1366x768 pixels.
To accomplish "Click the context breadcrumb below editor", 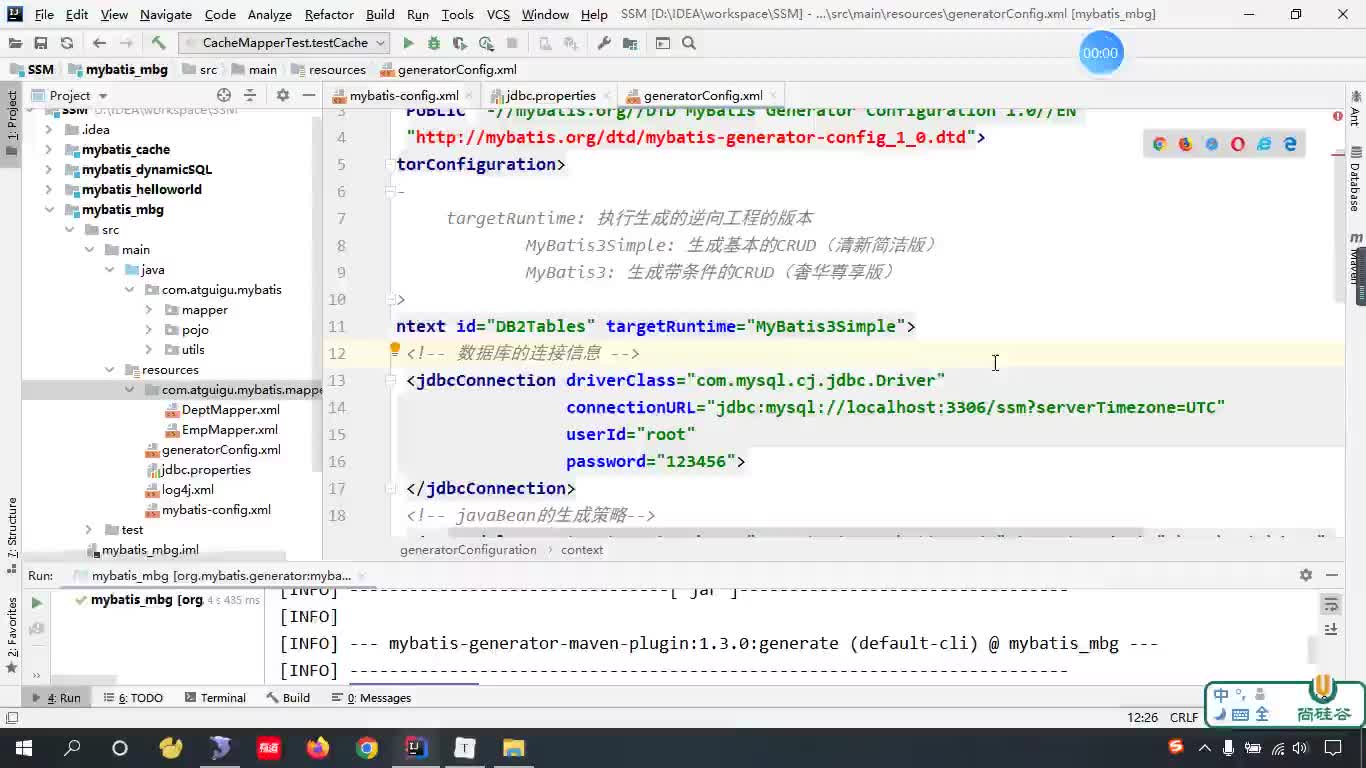I will [x=582, y=550].
